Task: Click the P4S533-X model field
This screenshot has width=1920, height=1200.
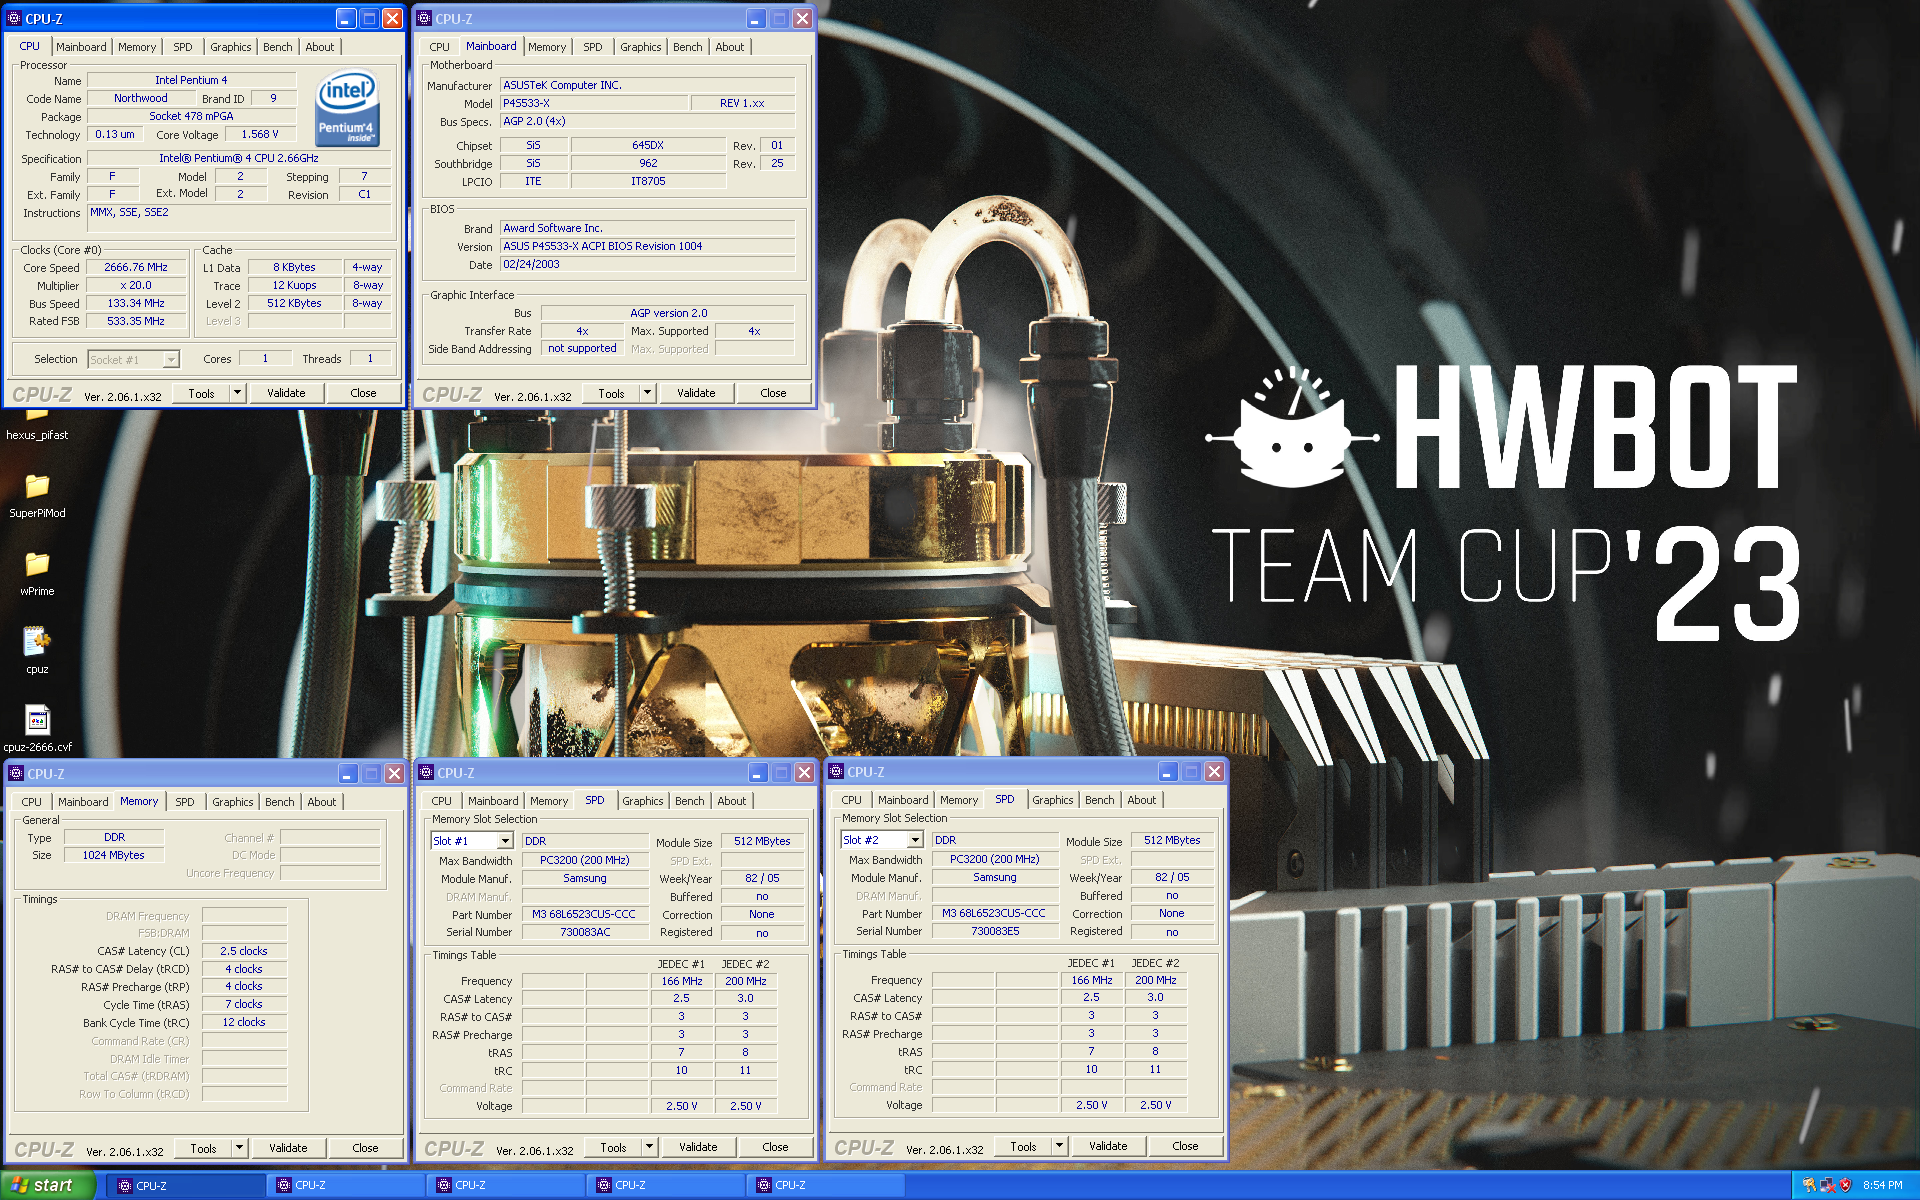Action: click(594, 103)
